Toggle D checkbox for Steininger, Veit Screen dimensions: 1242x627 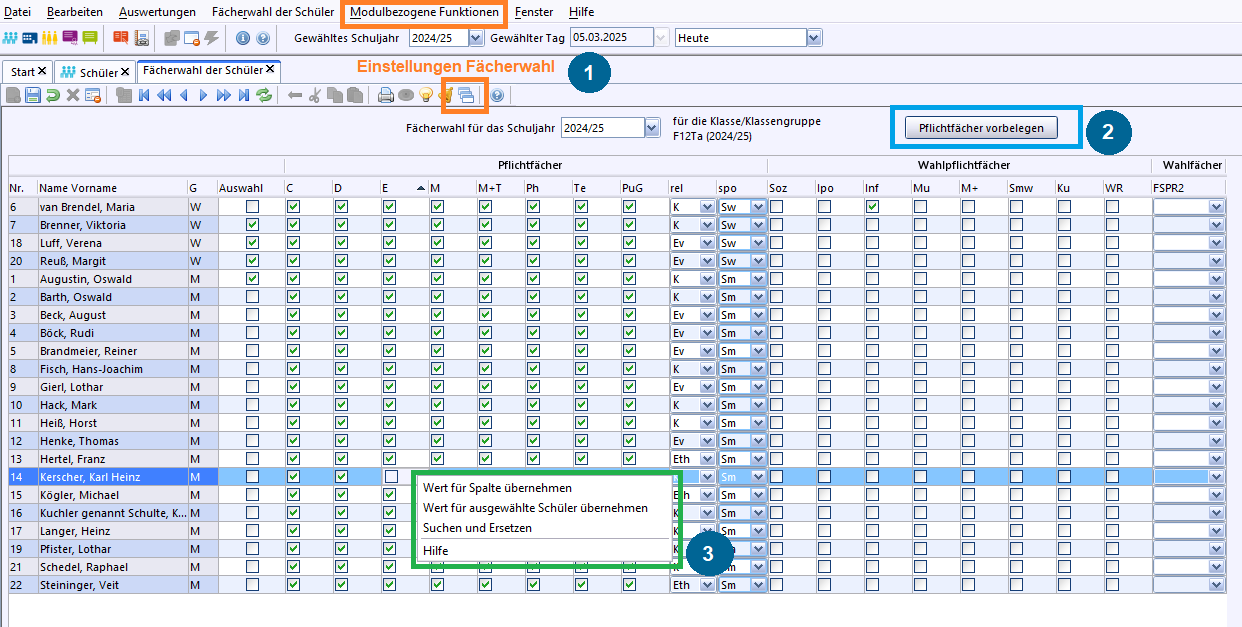[340, 584]
